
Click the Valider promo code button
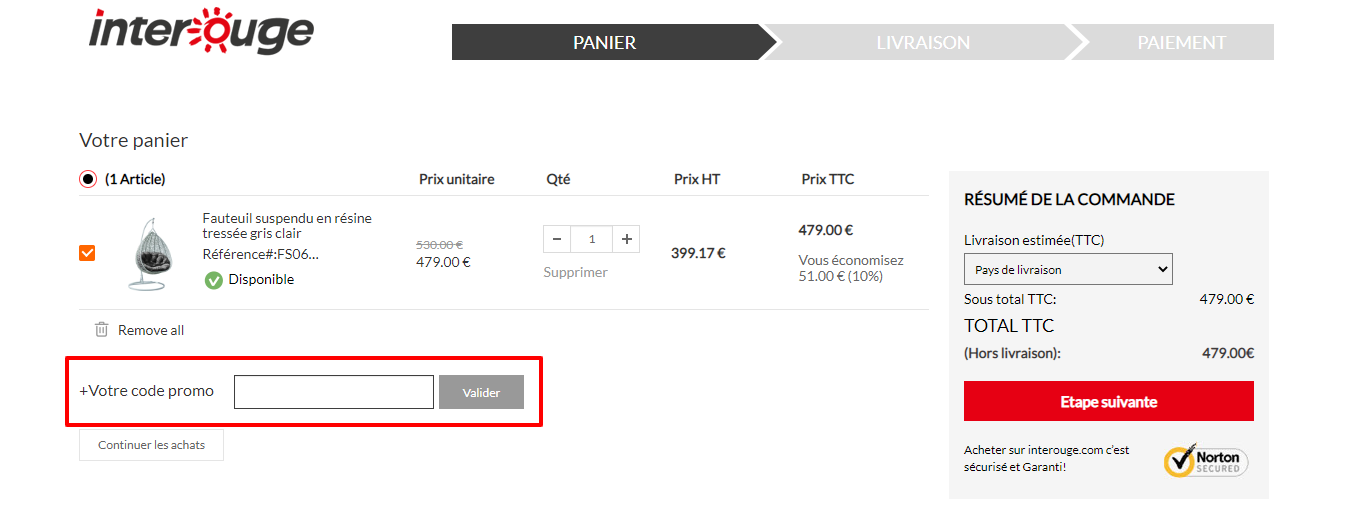point(481,392)
